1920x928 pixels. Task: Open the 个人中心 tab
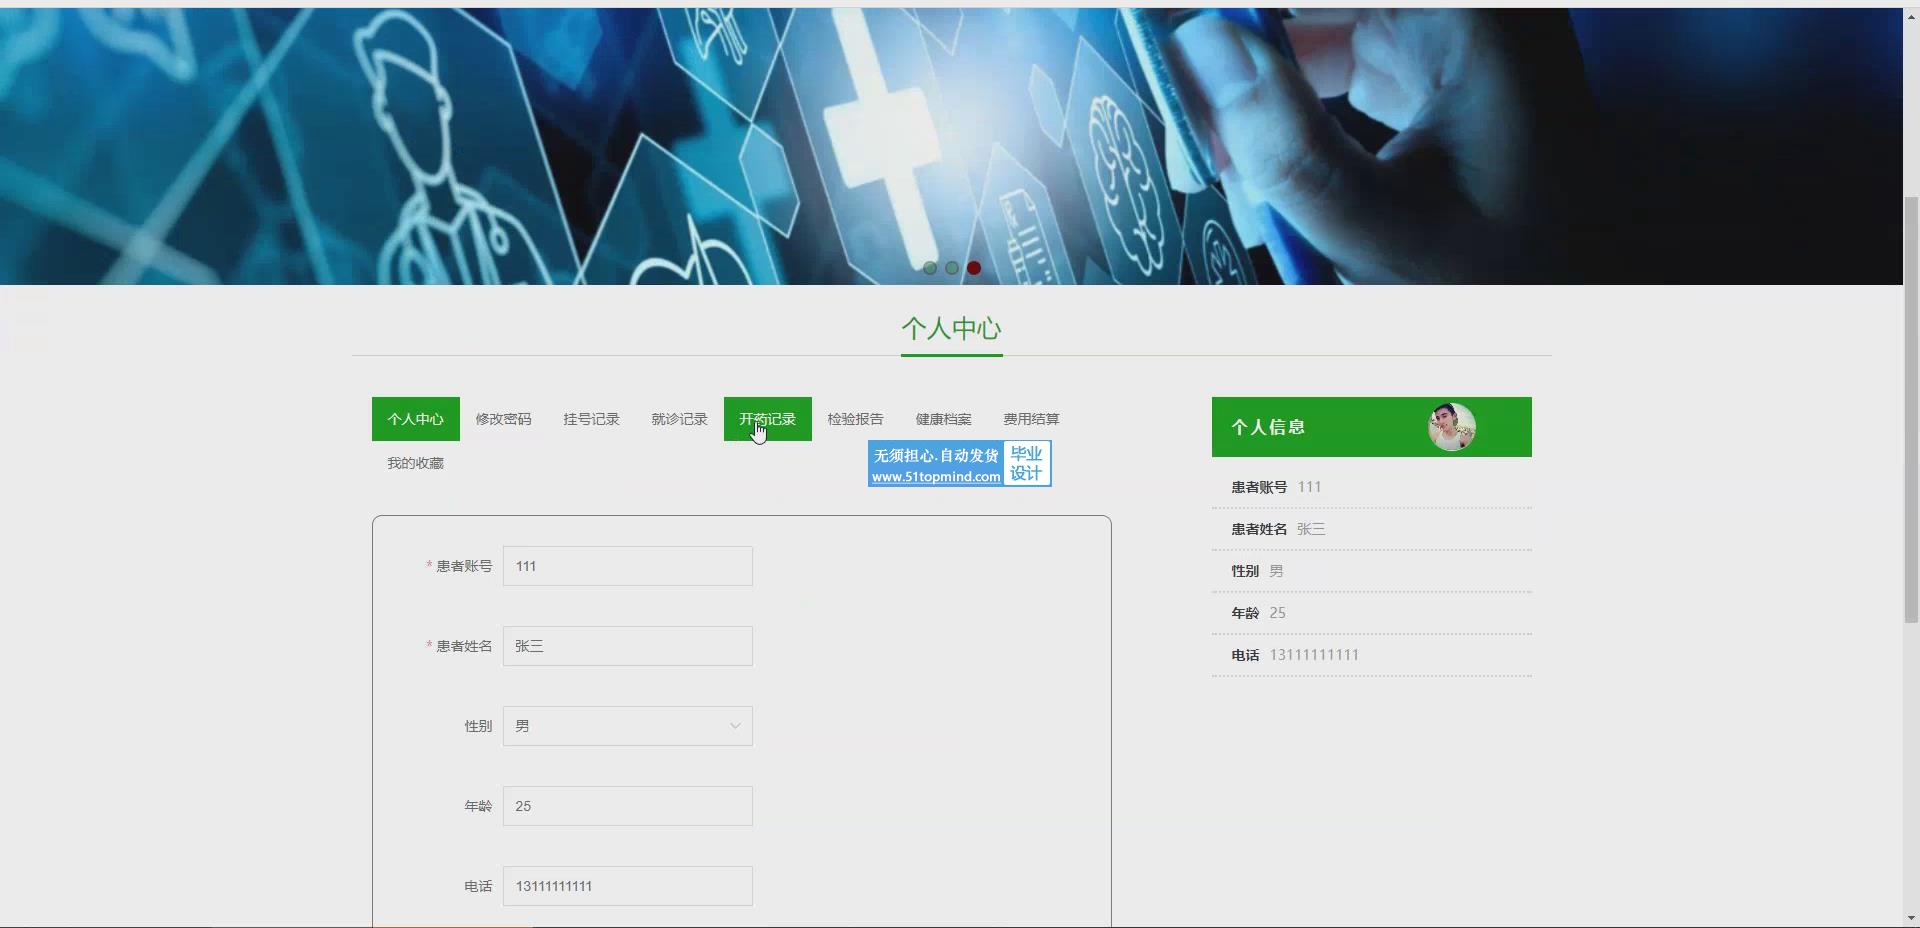[x=416, y=419]
